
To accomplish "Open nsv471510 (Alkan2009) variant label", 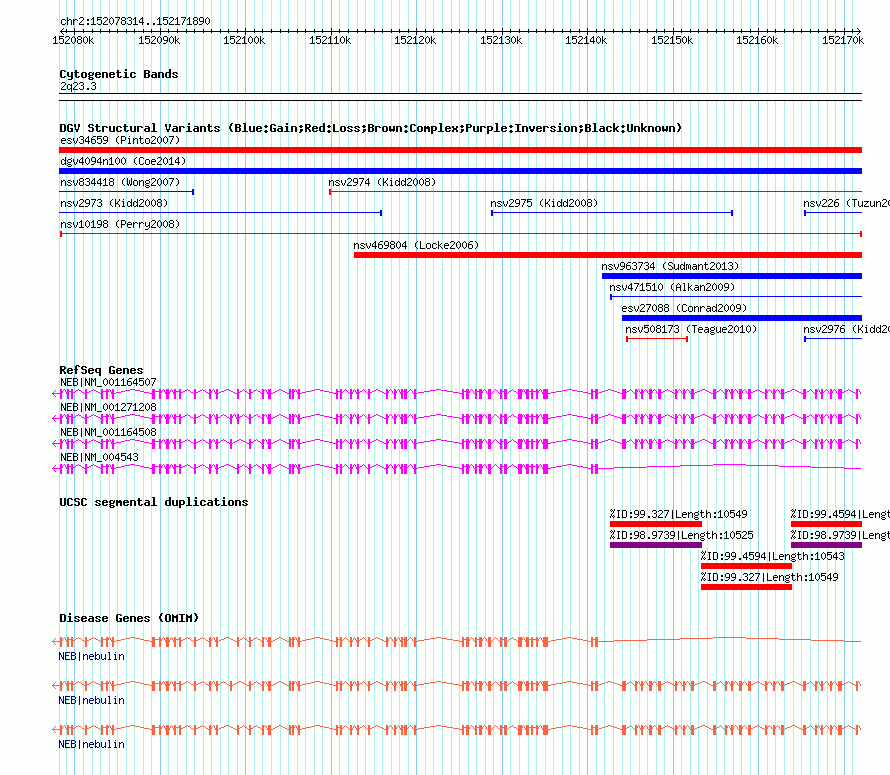I will [x=672, y=287].
